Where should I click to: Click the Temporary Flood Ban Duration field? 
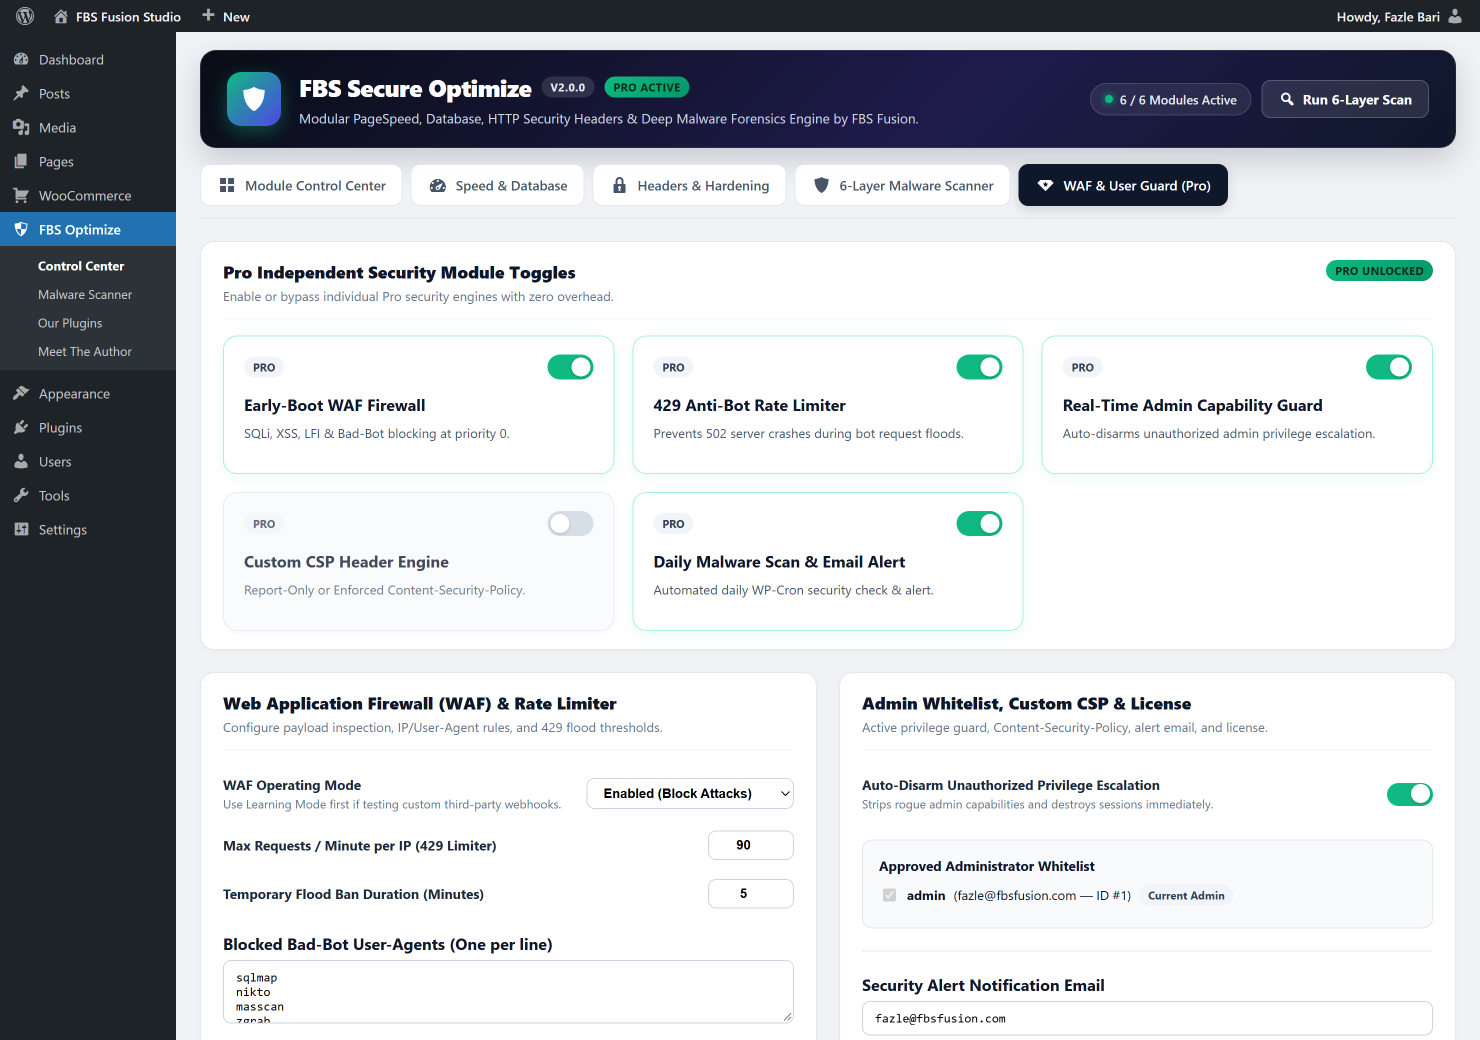tap(751, 893)
